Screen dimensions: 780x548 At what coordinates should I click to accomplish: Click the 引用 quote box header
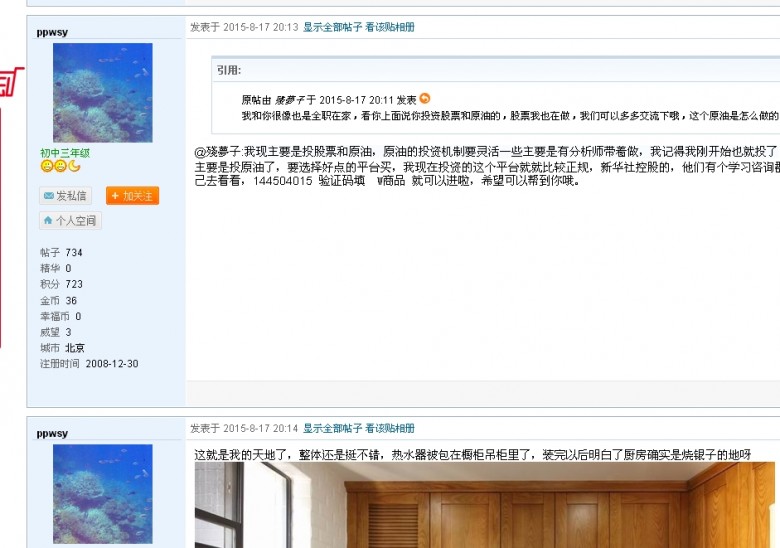[x=228, y=70]
